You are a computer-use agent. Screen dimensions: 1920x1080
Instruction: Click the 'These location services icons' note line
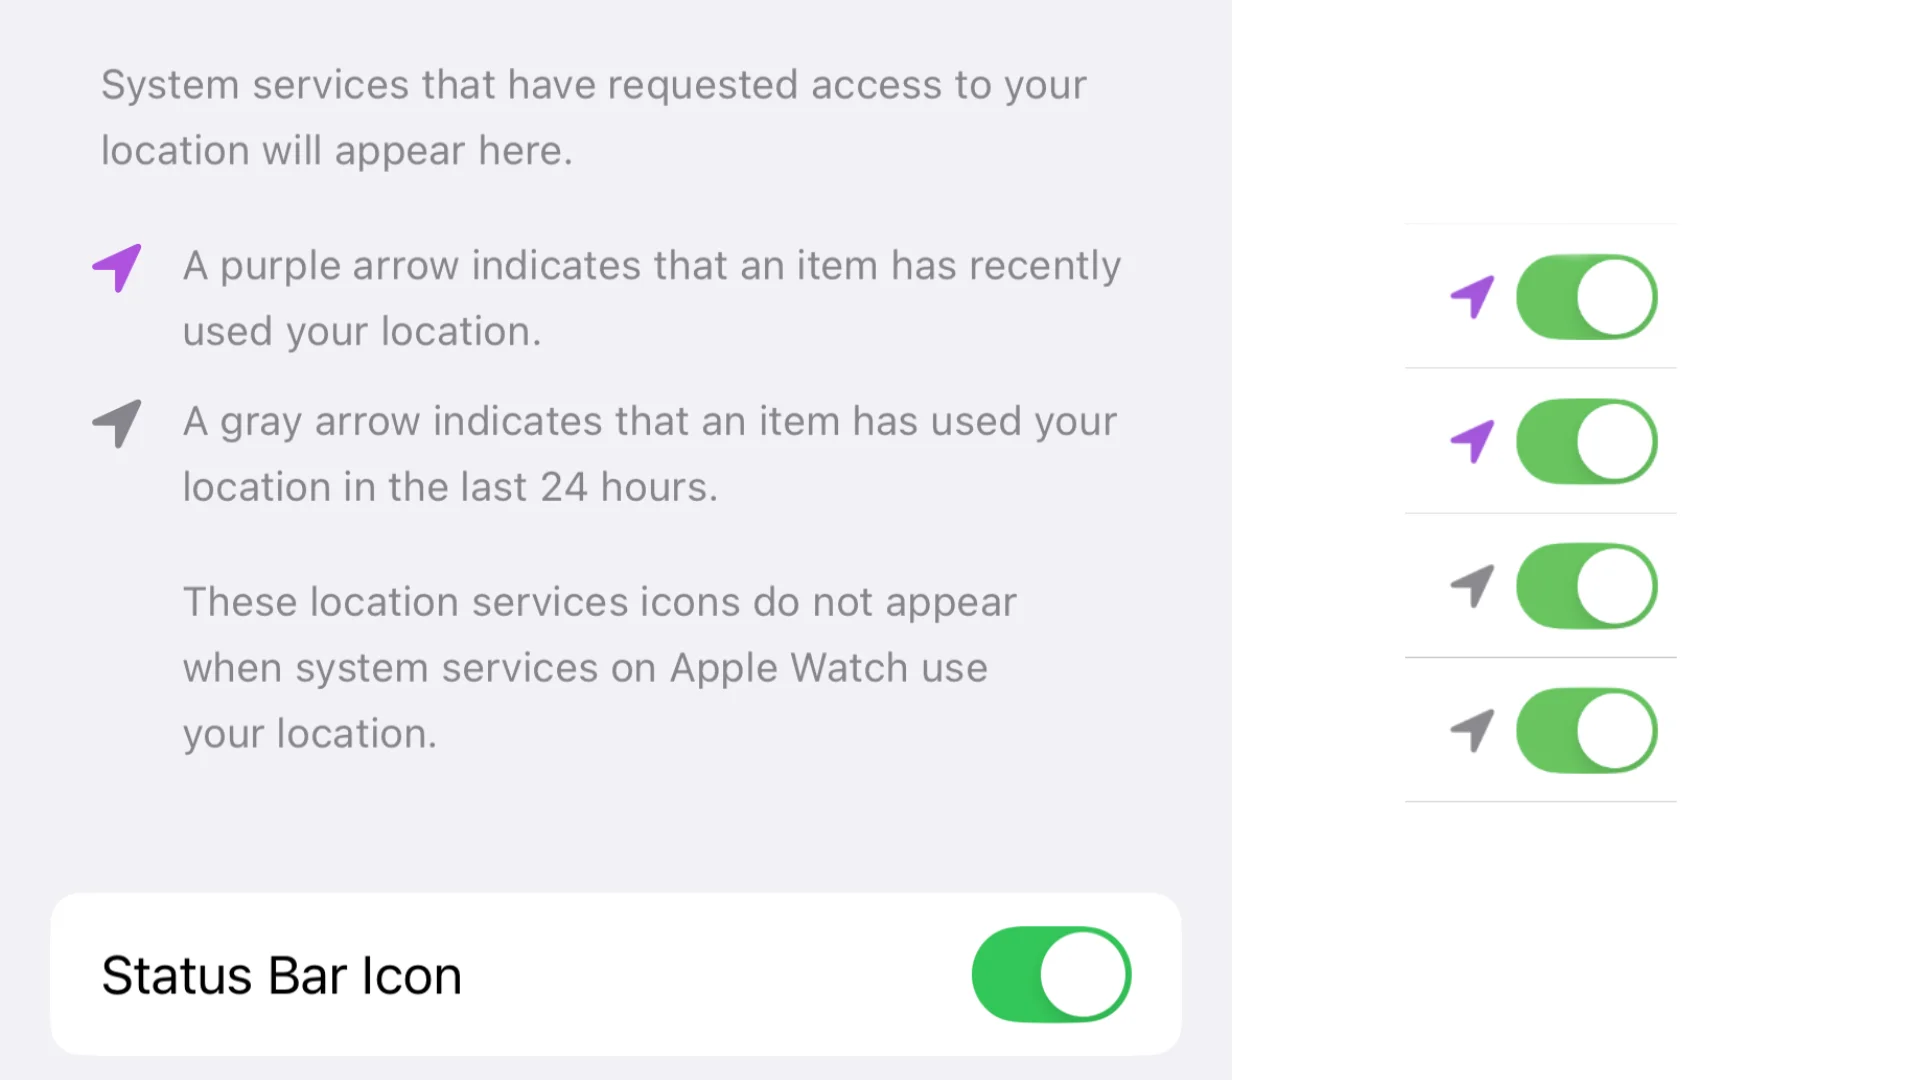pos(599,603)
